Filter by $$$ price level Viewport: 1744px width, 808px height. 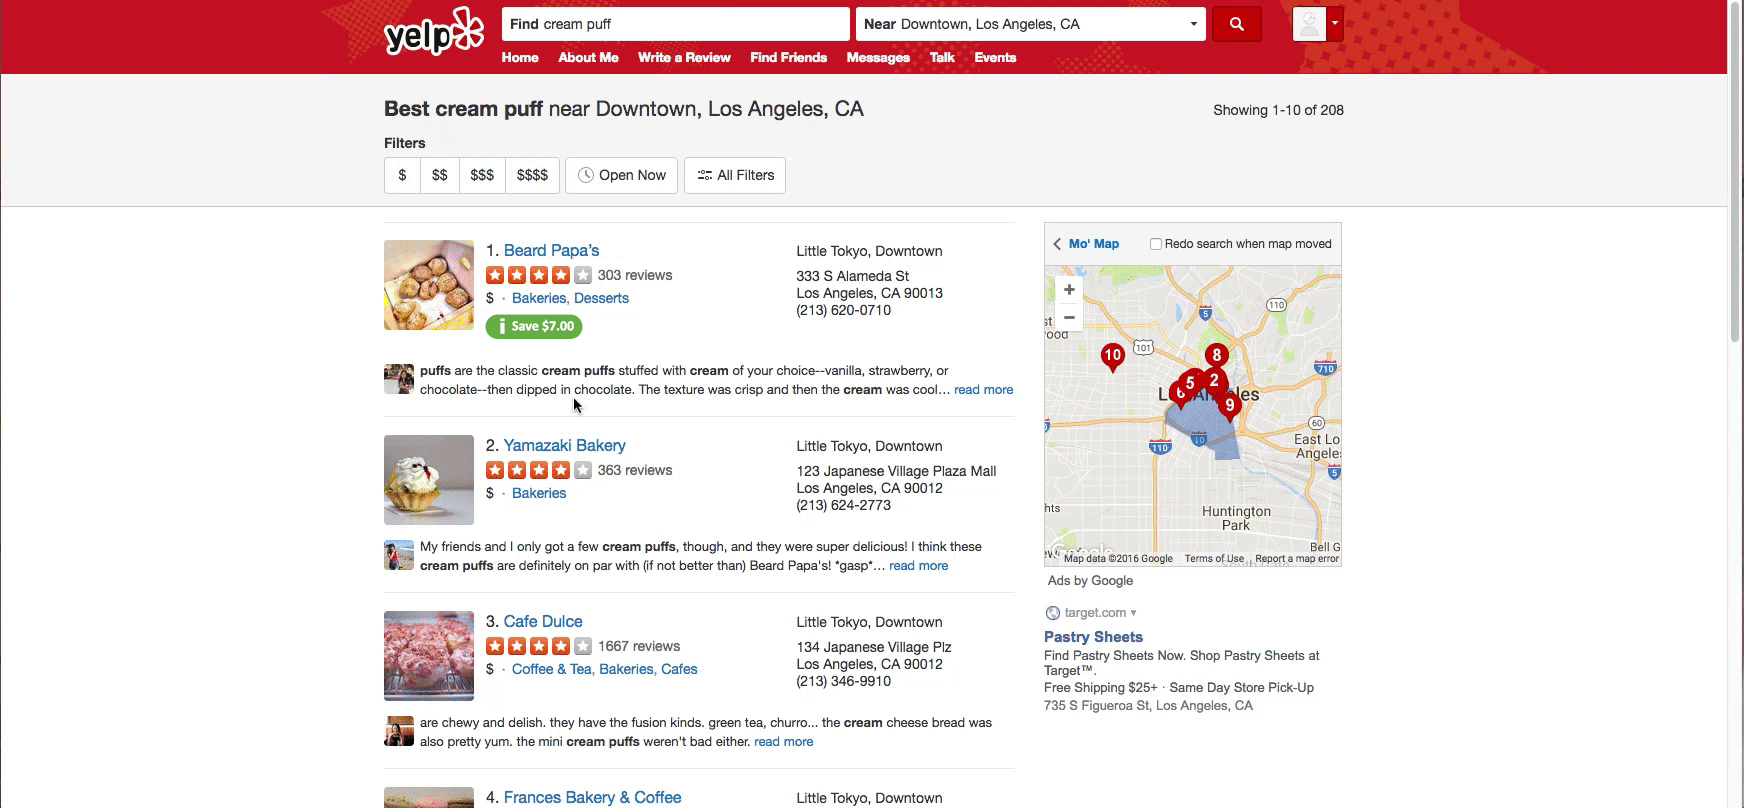click(482, 175)
